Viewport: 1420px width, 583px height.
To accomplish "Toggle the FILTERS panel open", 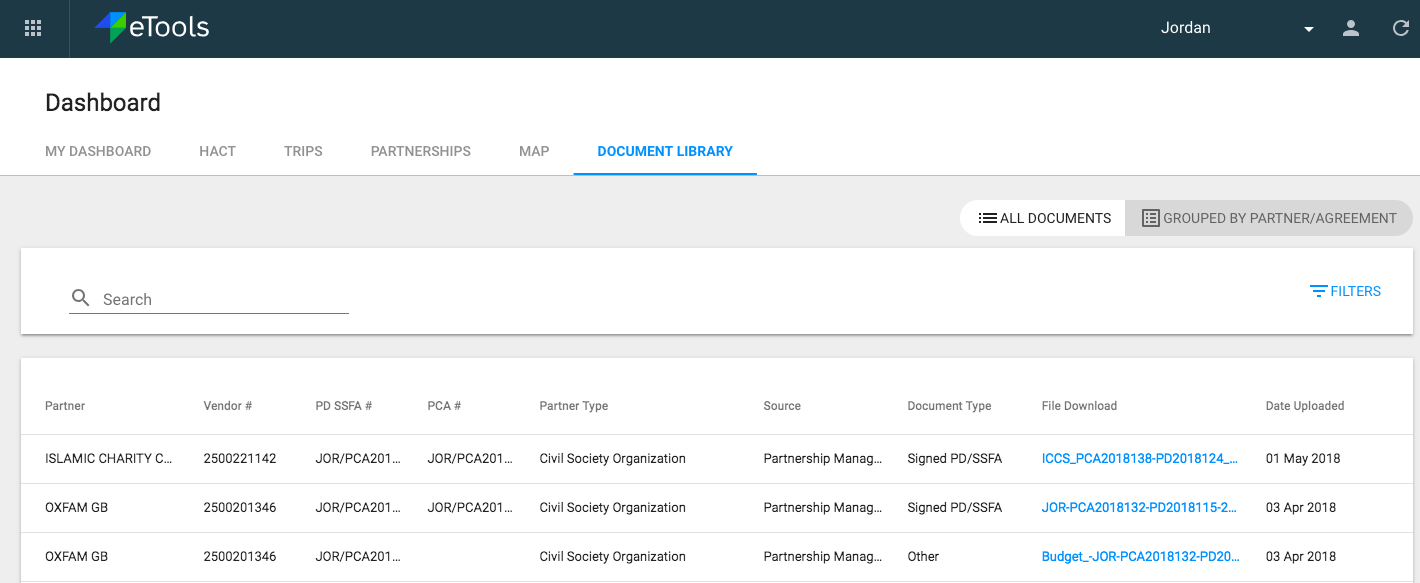I will [x=1345, y=291].
